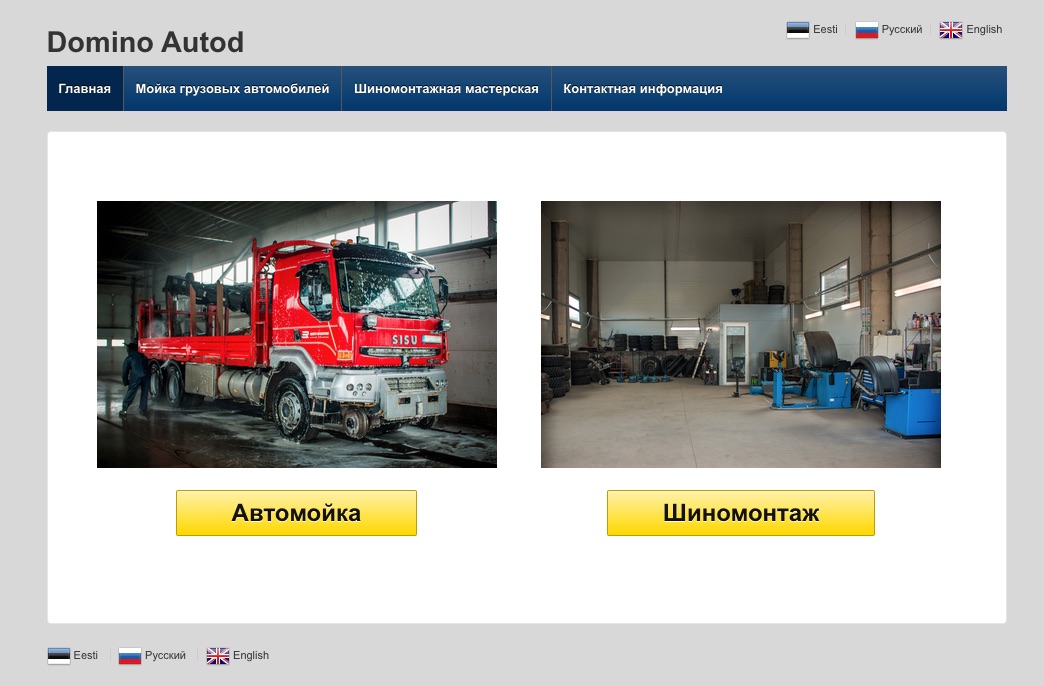
Task: Switch to Eesti via footer link
Action: [x=85, y=655]
